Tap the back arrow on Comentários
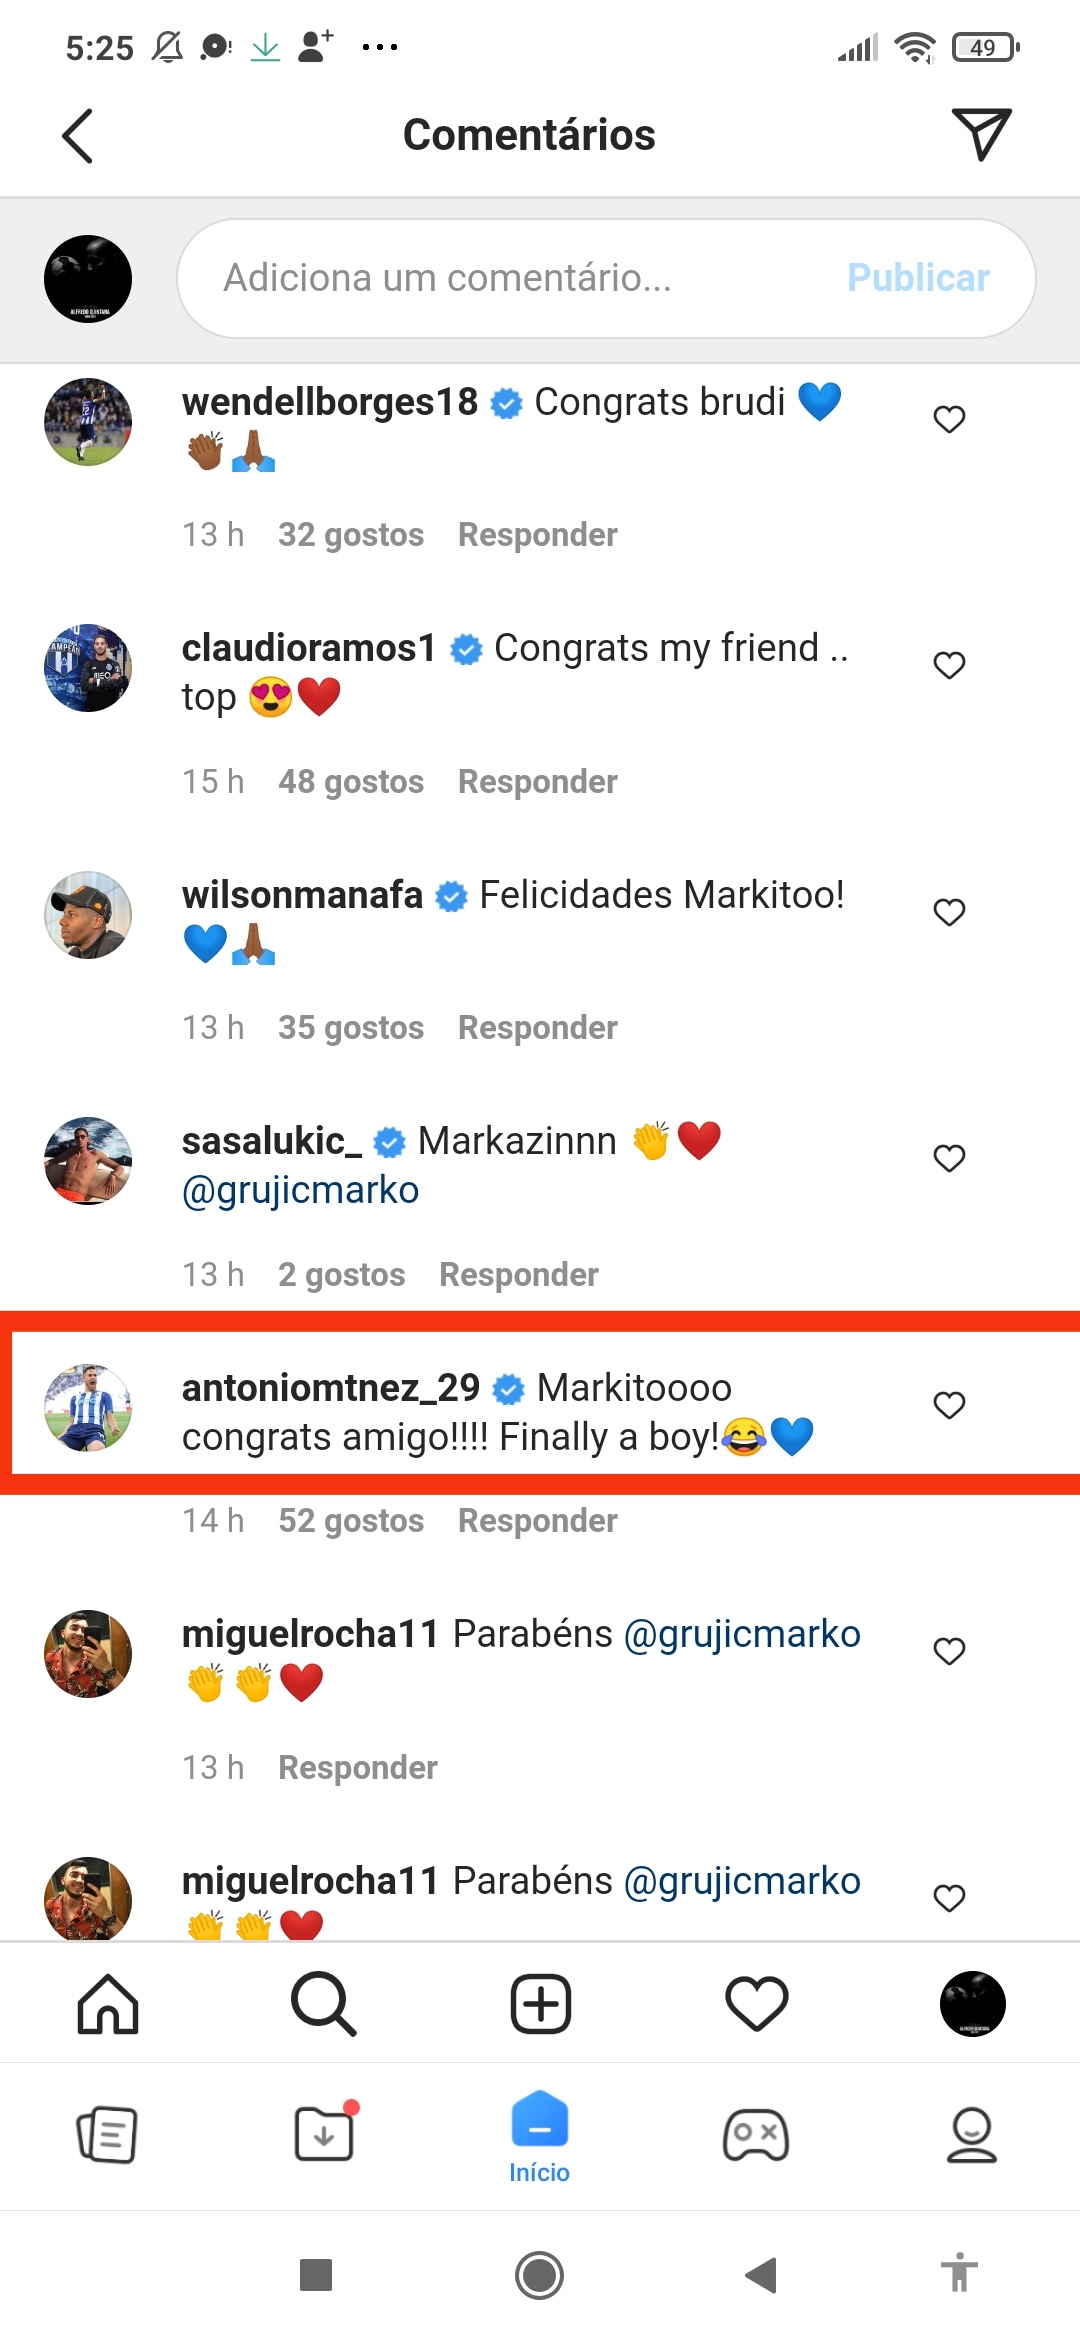Viewport: 1080px width, 2340px height. pyautogui.click(x=78, y=135)
